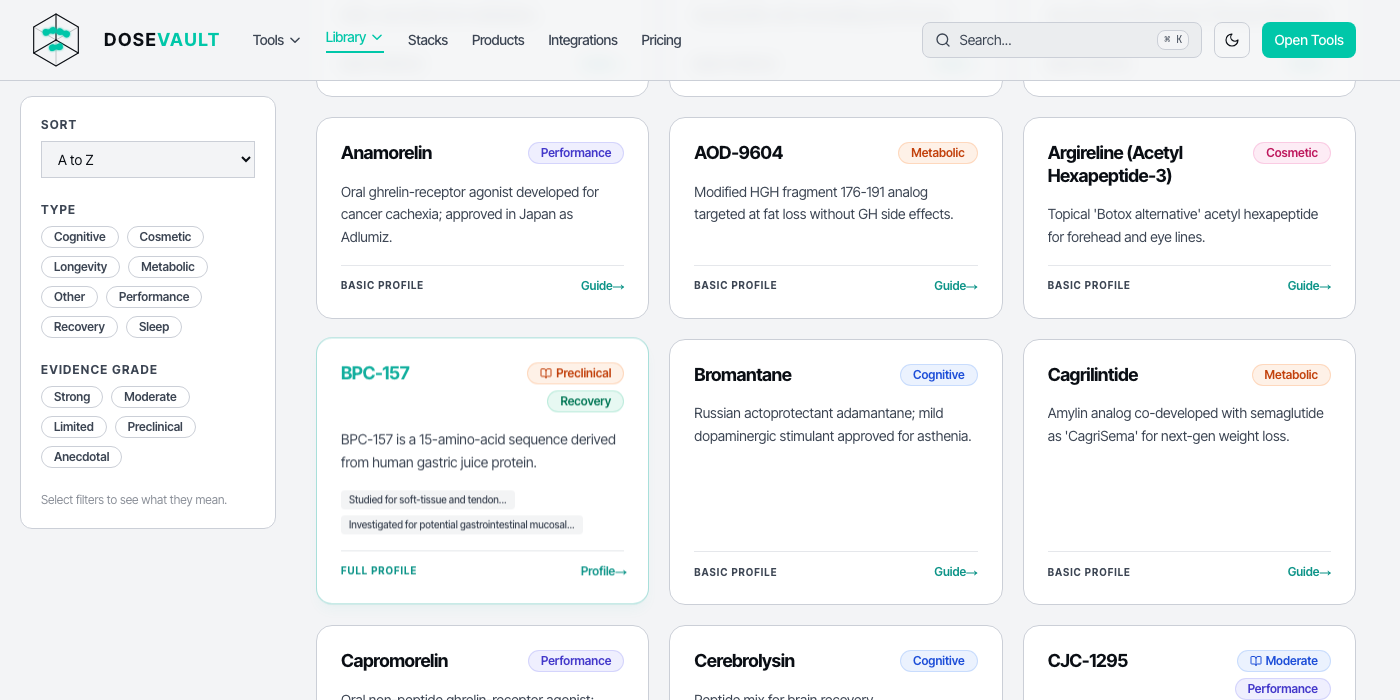Click the Moderate badge on the CJC-1295 card
Viewport: 1400px width, 700px height.
click(x=1284, y=661)
